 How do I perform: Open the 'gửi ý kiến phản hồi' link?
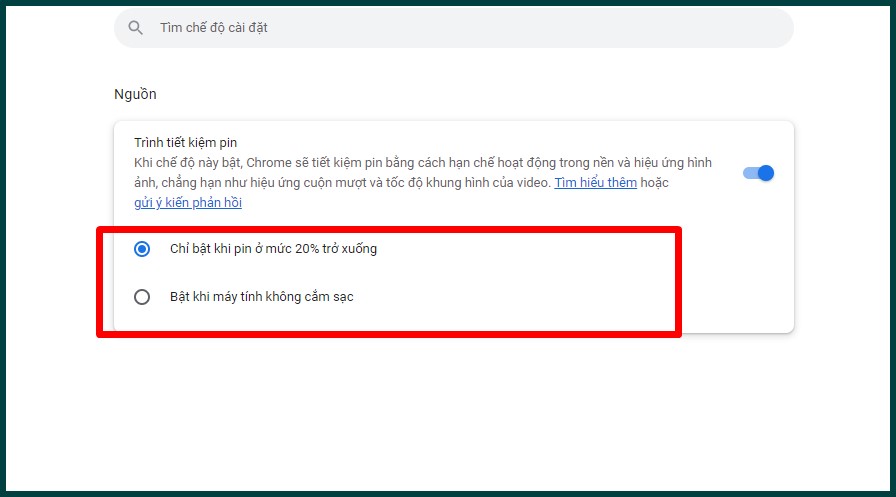click(x=188, y=203)
